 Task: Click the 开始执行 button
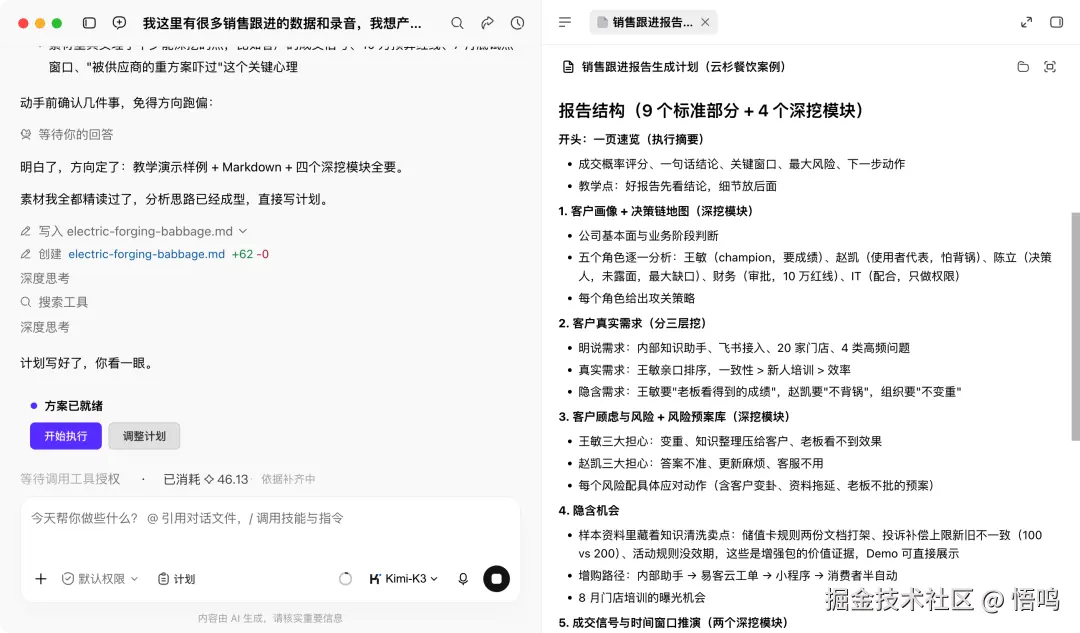pyautogui.click(x=65, y=436)
